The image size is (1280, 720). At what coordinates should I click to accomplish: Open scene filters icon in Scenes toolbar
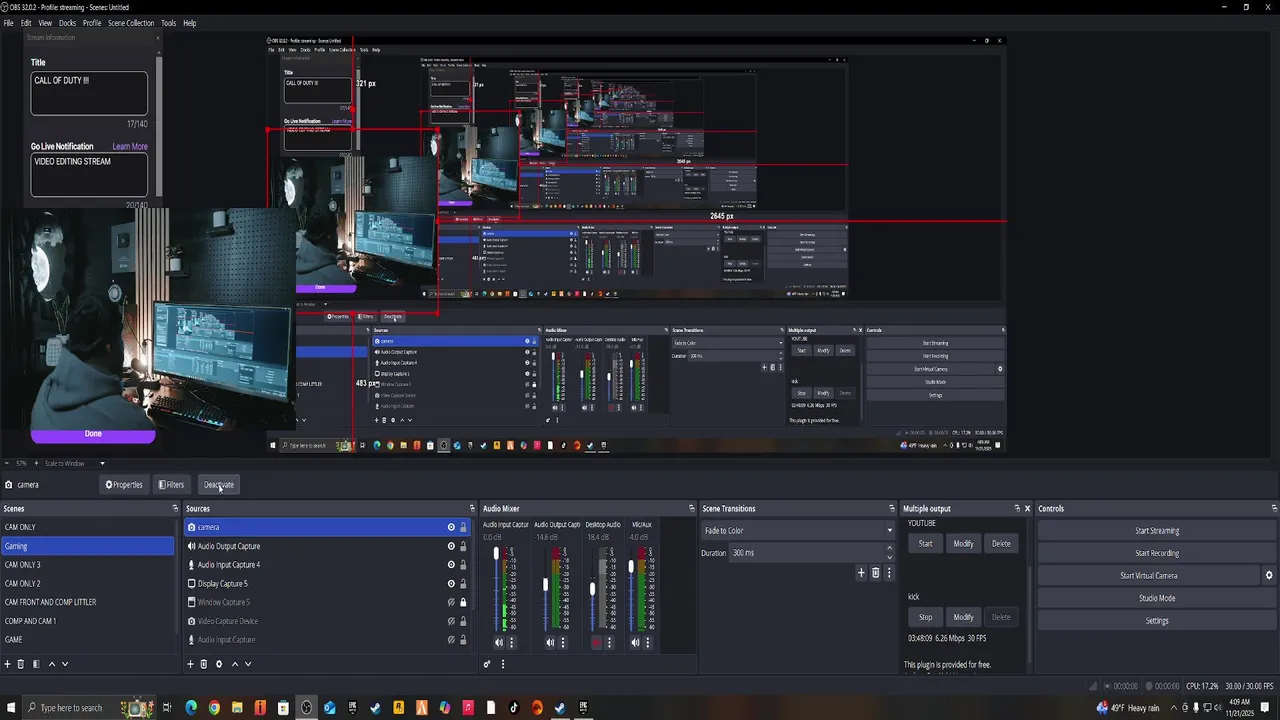pos(36,664)
